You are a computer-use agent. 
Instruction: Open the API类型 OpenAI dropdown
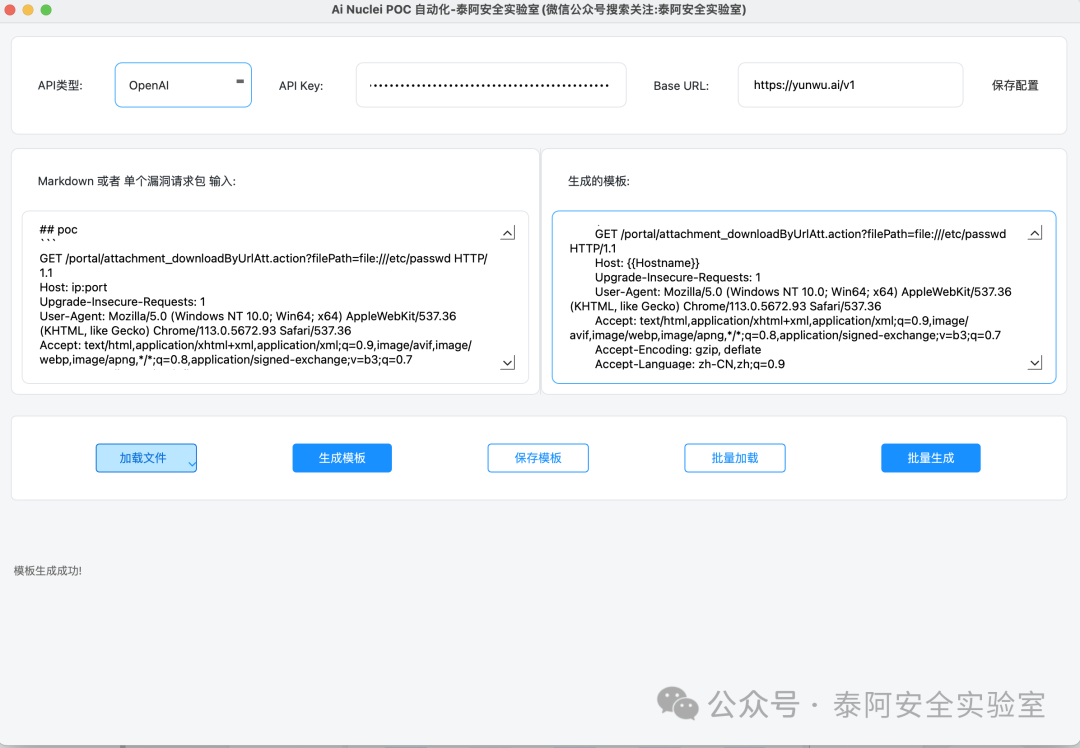[183, 85]
